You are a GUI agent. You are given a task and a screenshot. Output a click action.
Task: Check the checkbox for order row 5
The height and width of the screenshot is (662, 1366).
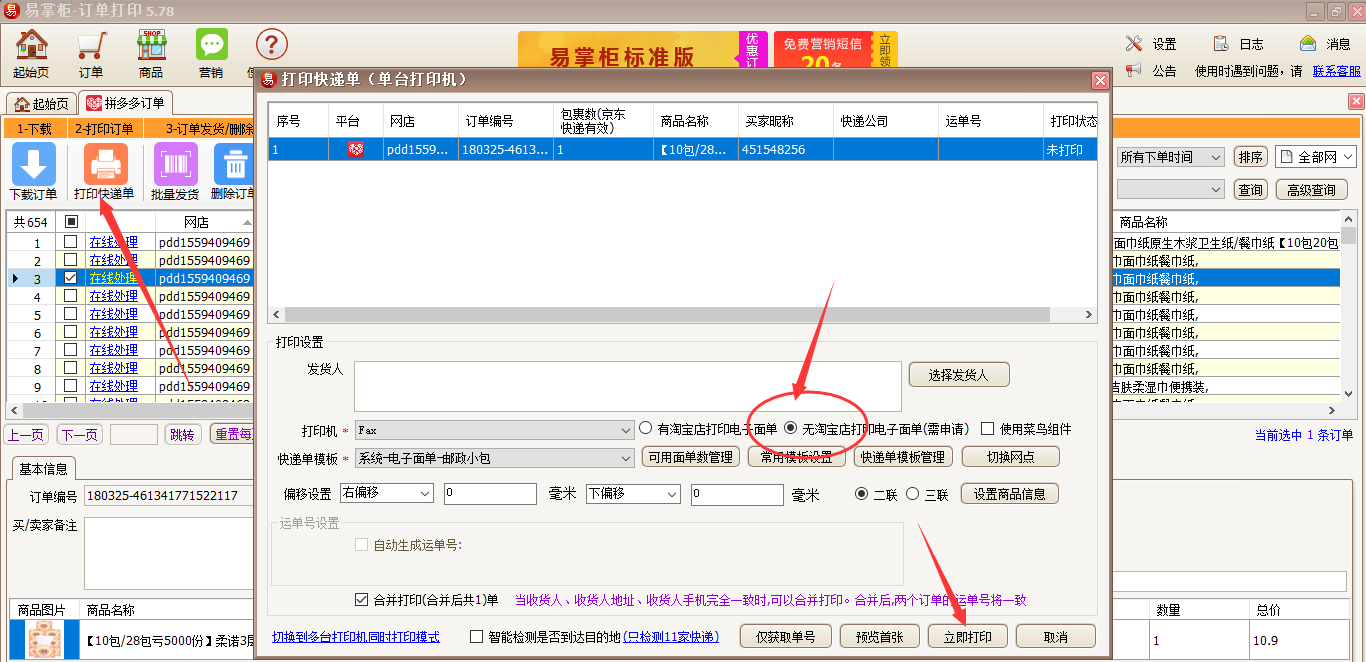point(70,314)
